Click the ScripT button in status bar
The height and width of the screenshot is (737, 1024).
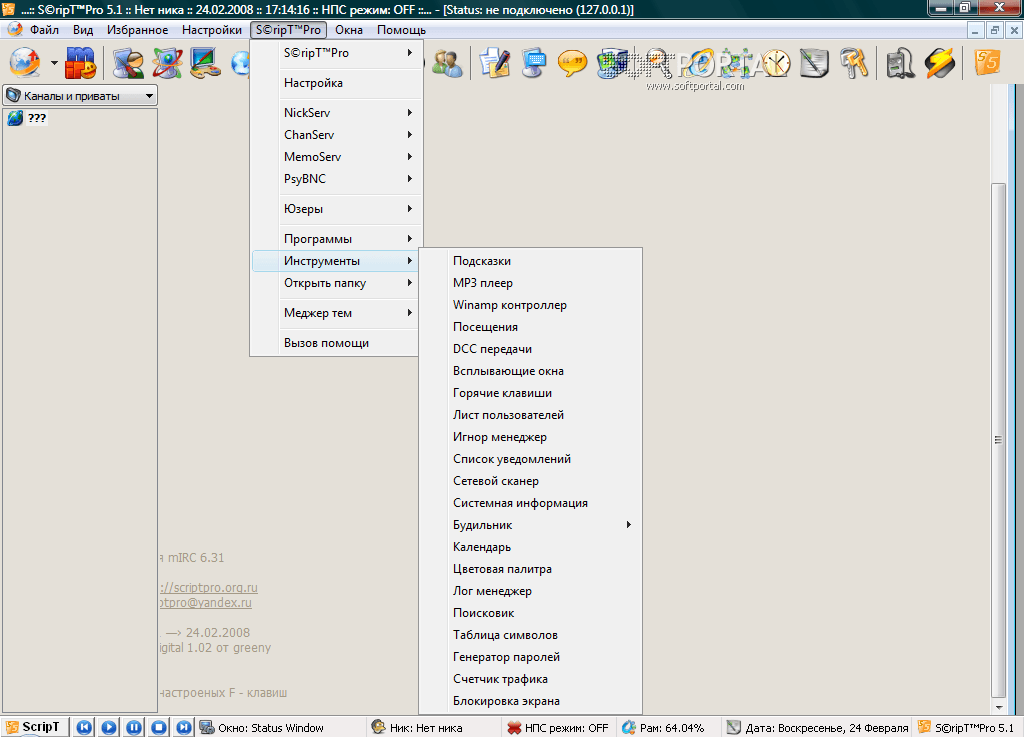[35, 727]
